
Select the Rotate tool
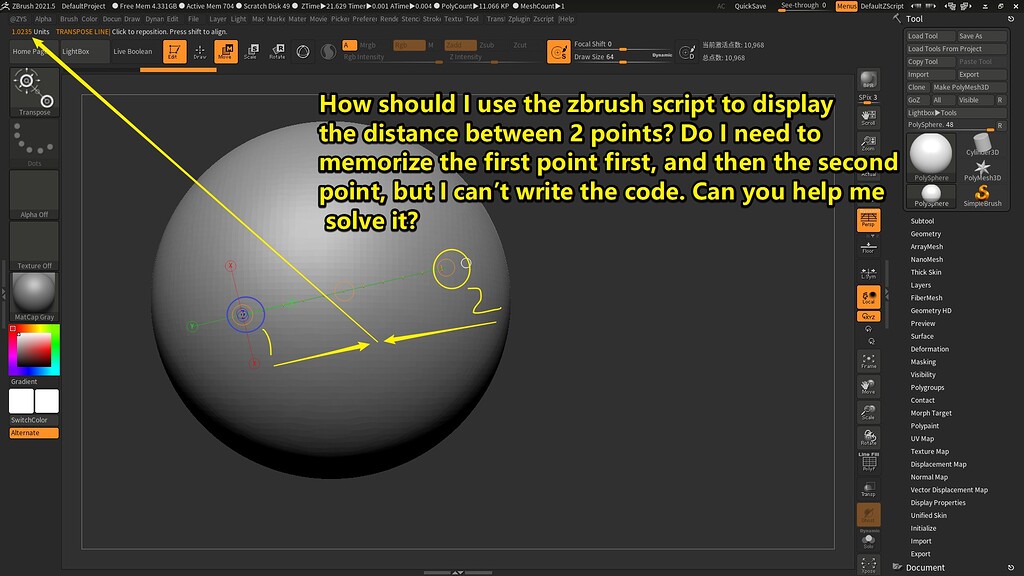(278, 53)
